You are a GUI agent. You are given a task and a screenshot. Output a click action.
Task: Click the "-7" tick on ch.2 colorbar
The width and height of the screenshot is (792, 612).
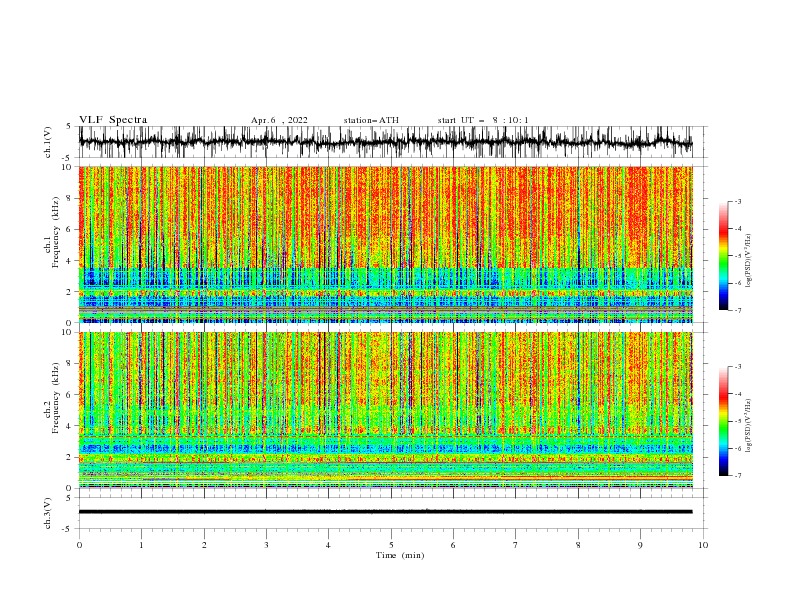pos(737,475)
